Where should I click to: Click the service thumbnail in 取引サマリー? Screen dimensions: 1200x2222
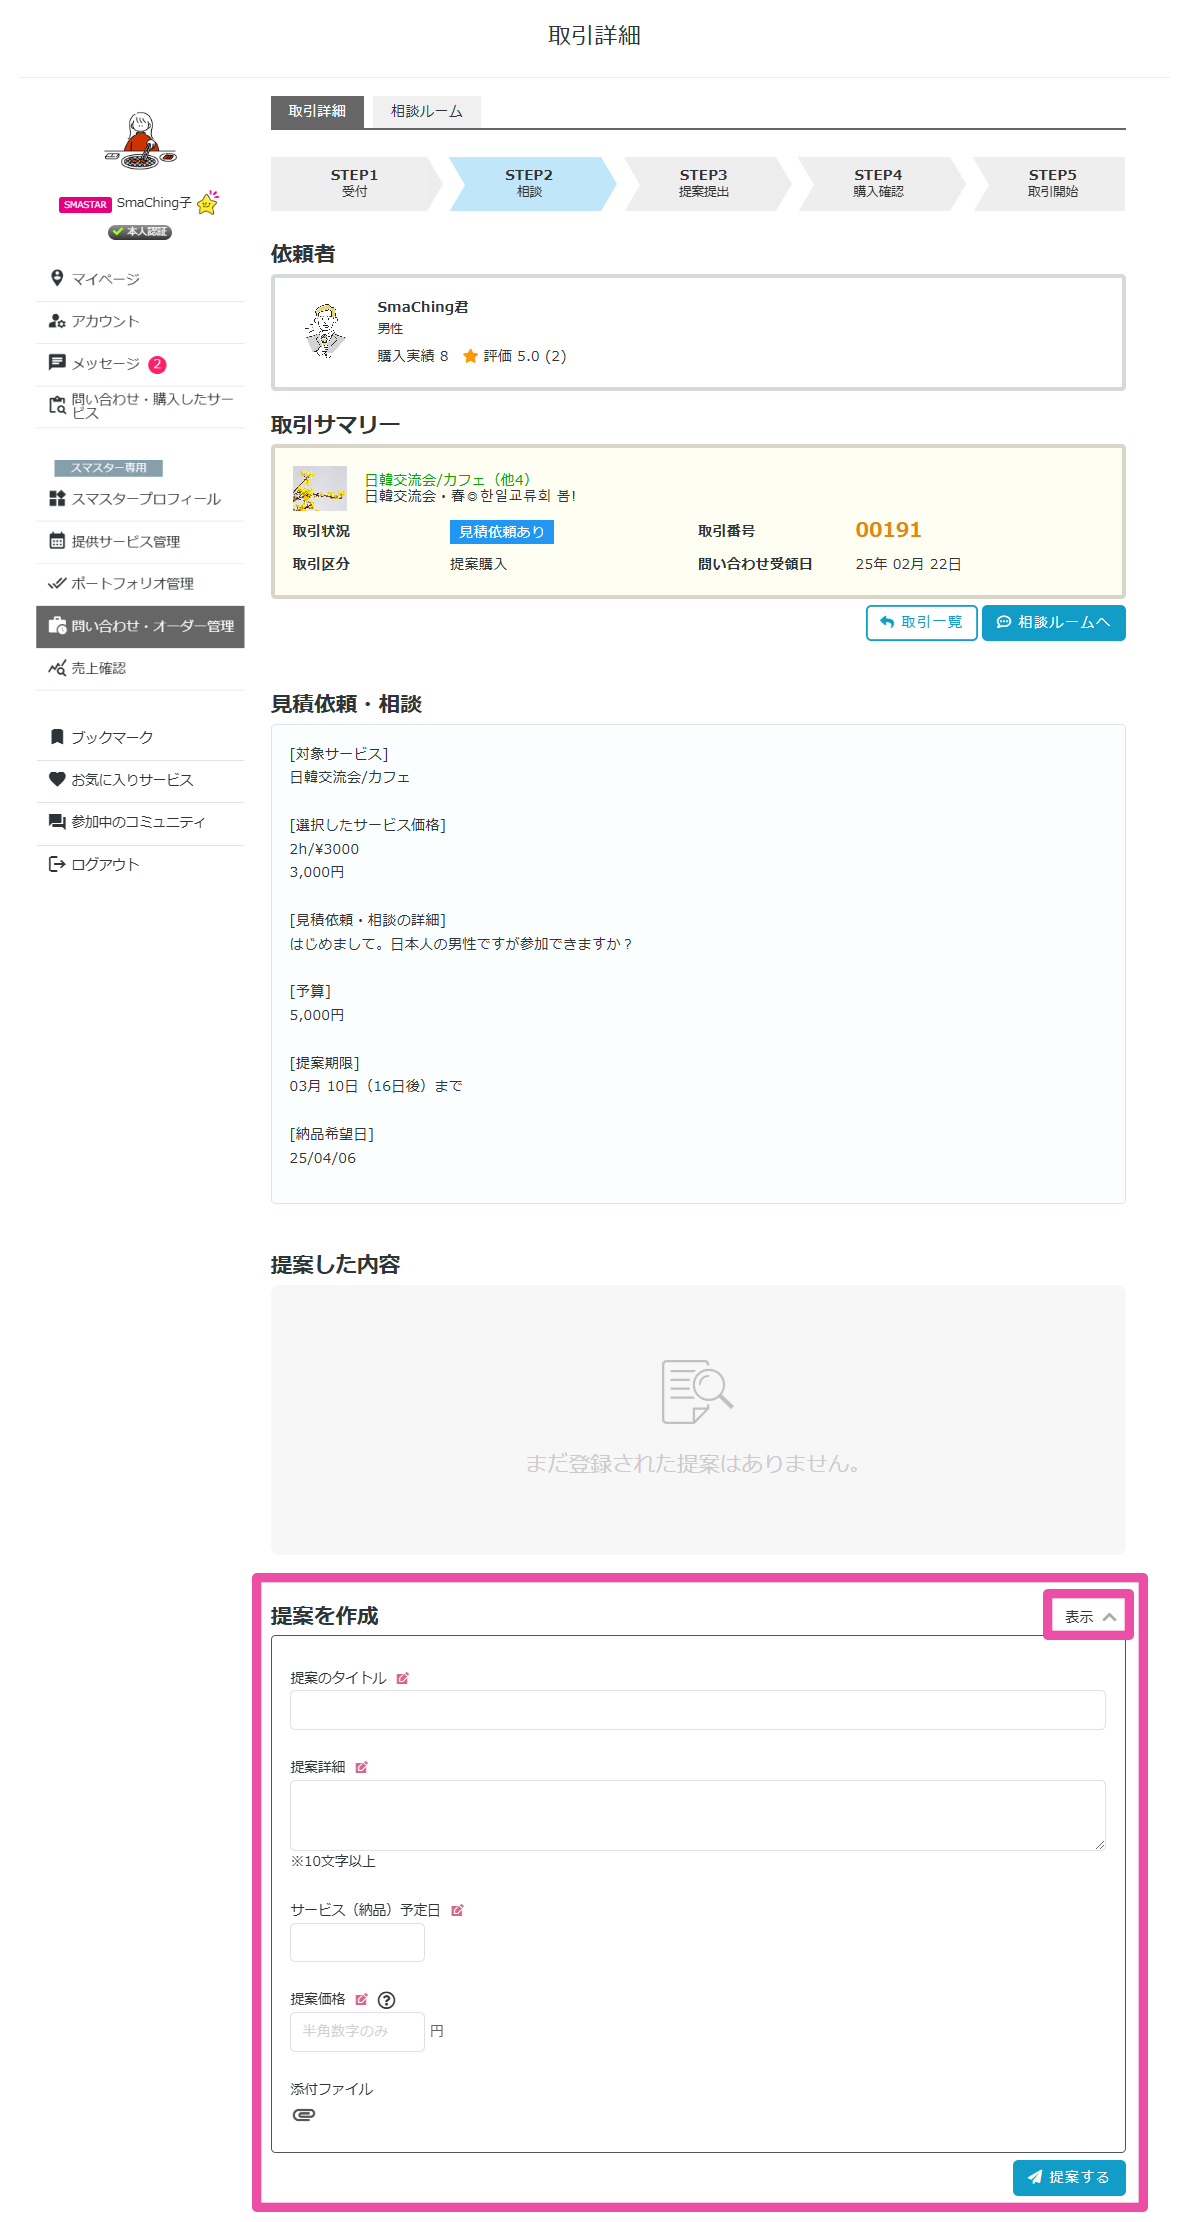[x=319, y=488]
